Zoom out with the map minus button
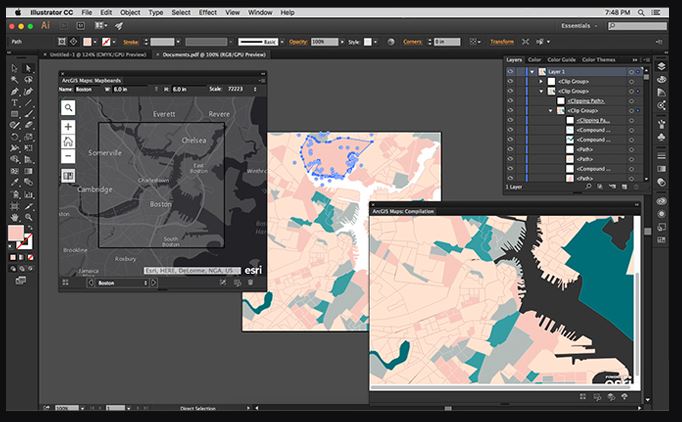The image size is (682, 422). tap(68, 156)
